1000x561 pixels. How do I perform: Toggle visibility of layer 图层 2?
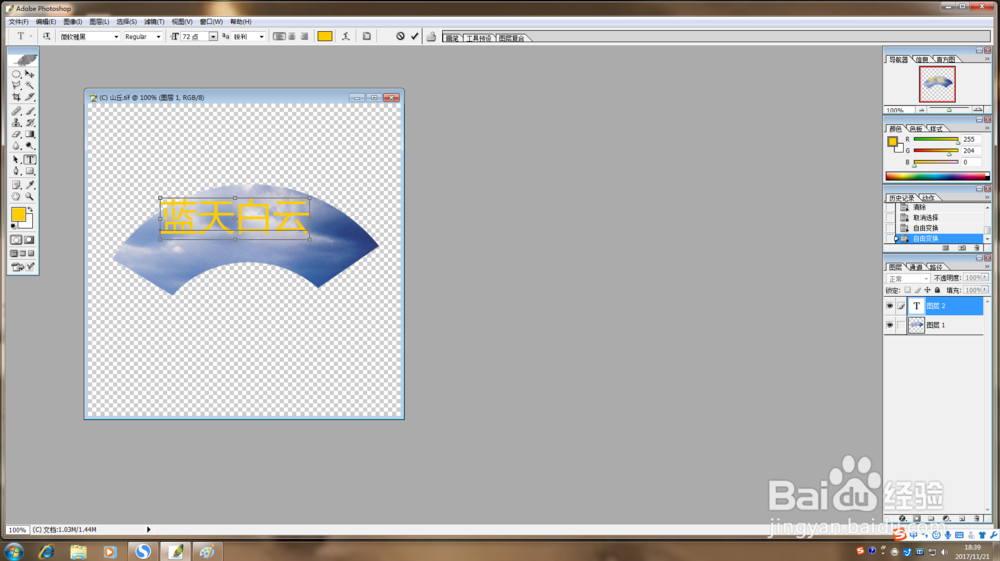[890, 306]
